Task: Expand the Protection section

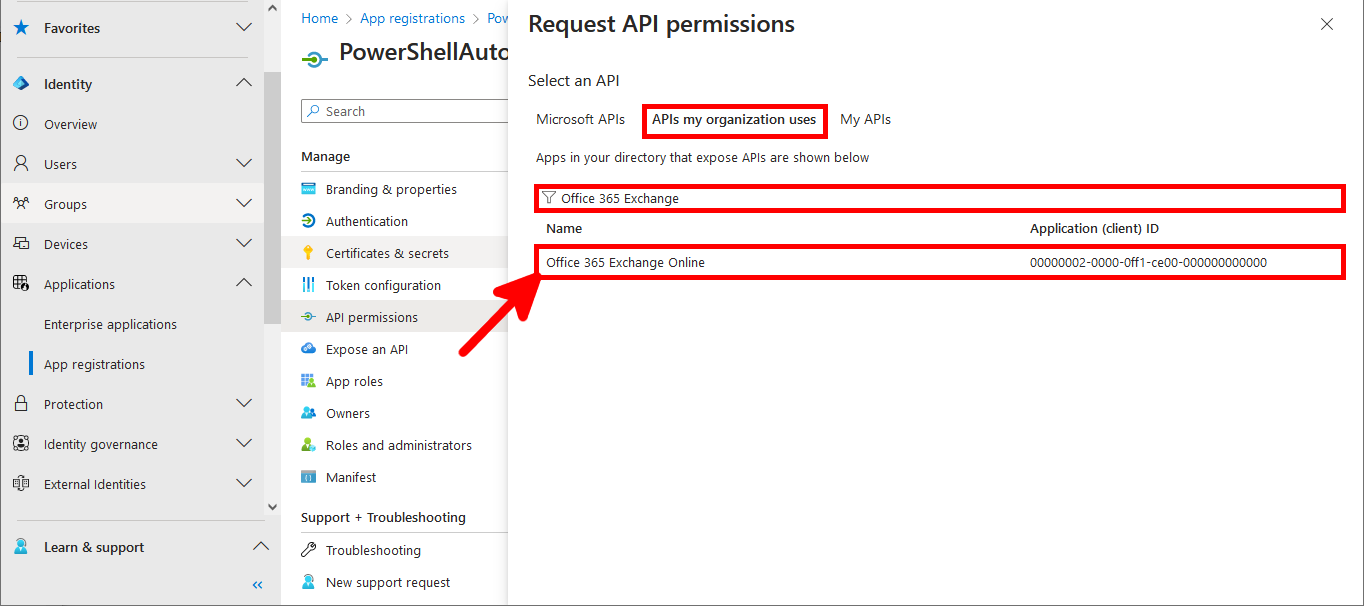Action: pyautogui.click(x=244, y=403)
